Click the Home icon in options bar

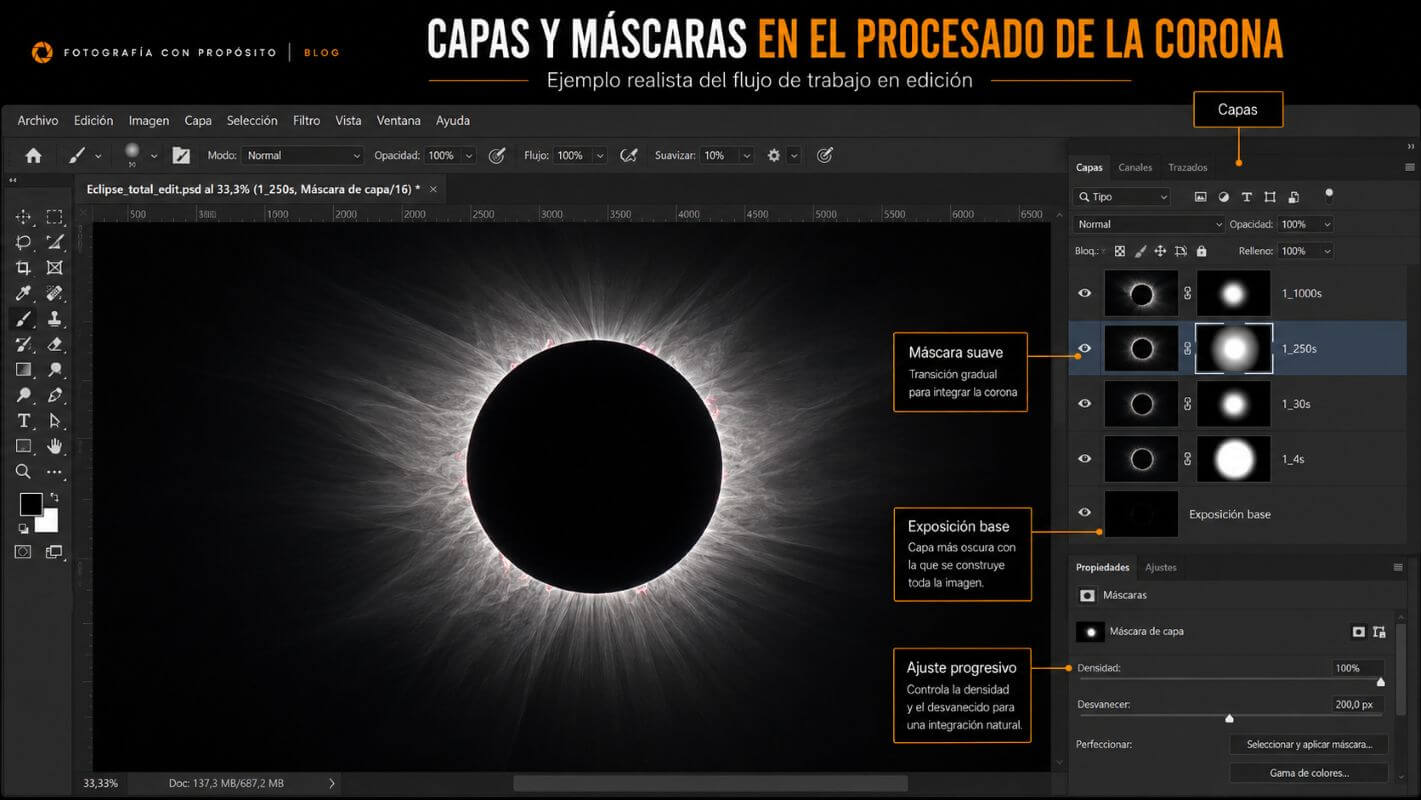(x=33, y=155)
